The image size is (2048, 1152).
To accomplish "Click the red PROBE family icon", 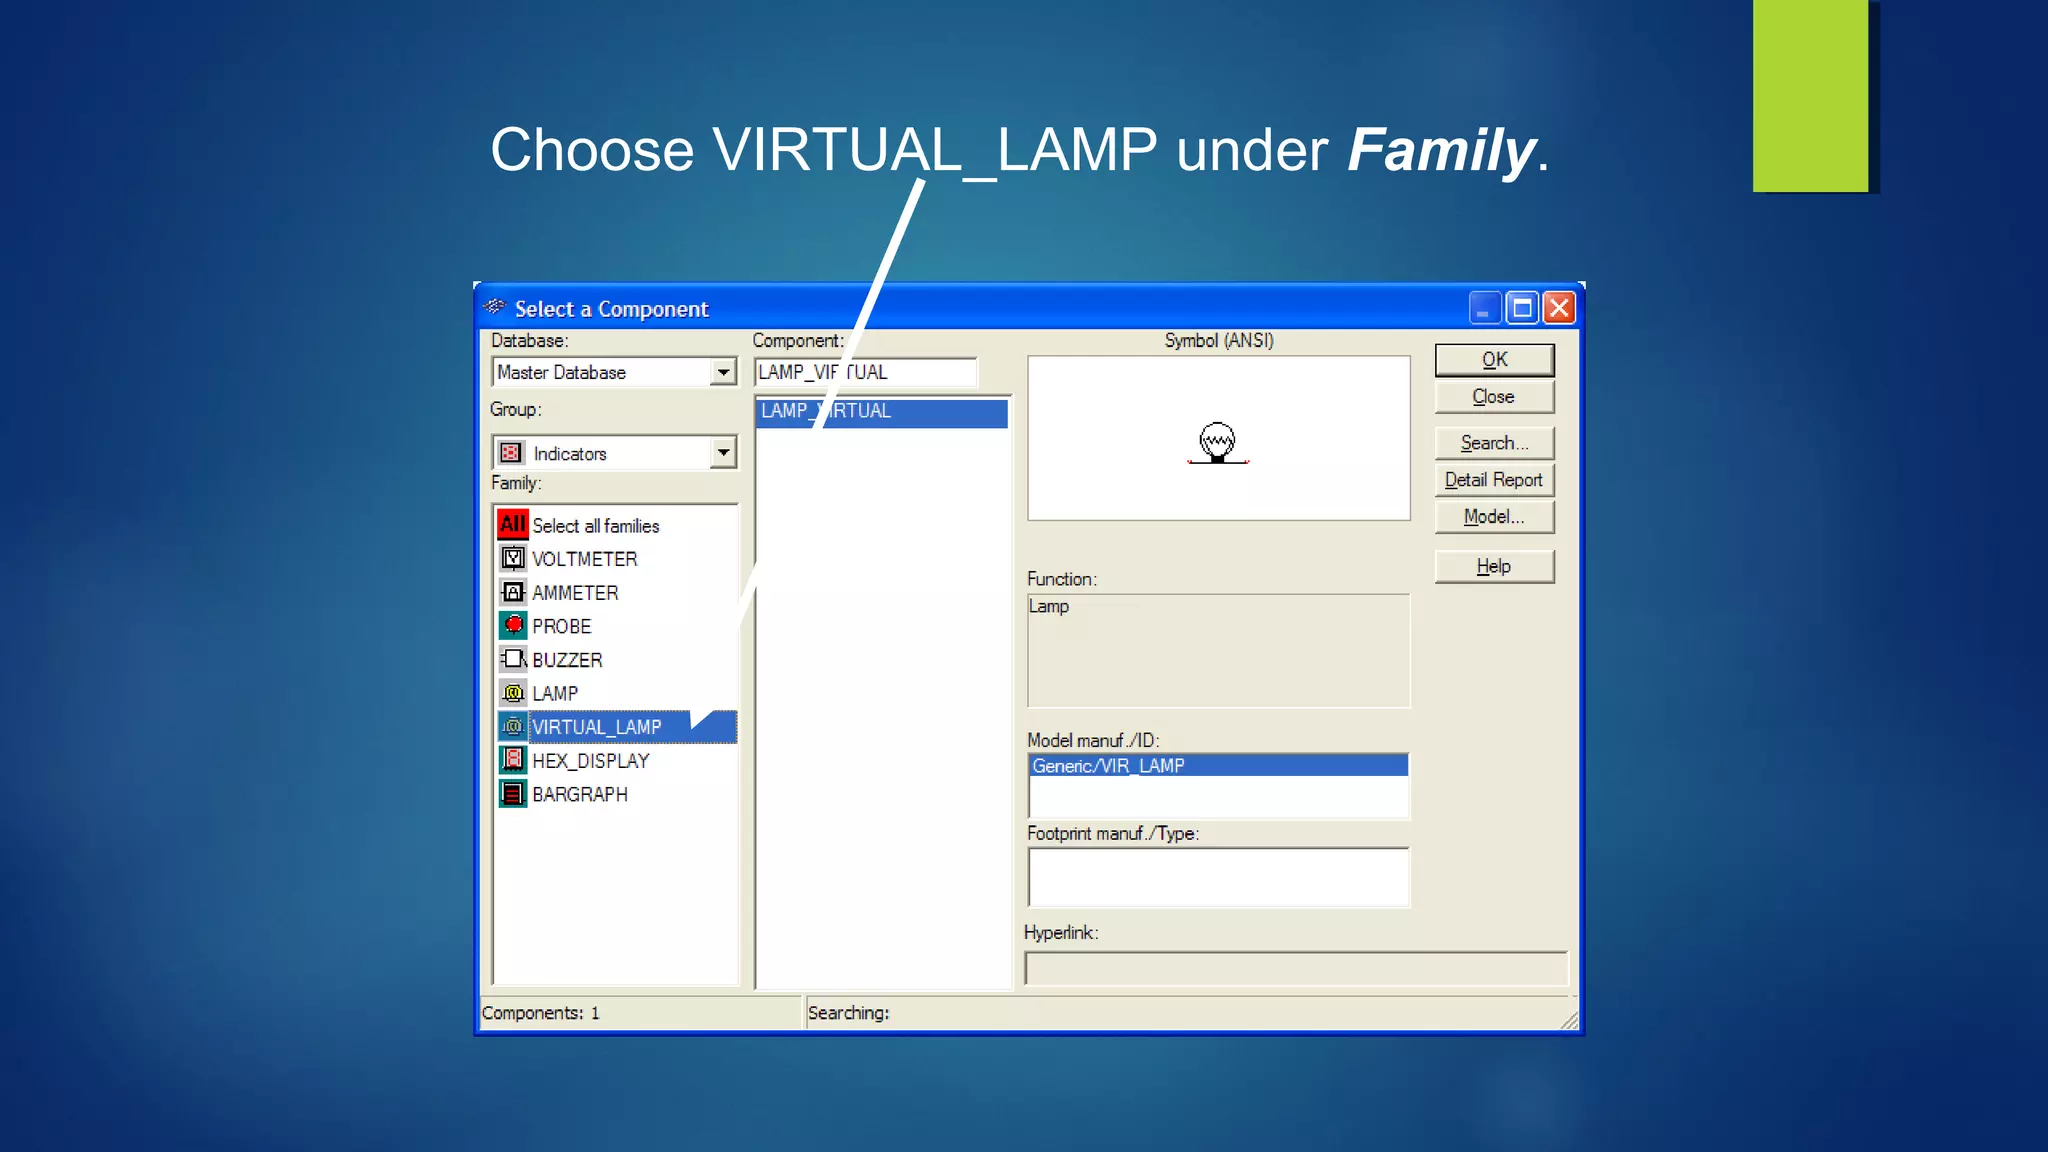I will (x=513, y=625).
